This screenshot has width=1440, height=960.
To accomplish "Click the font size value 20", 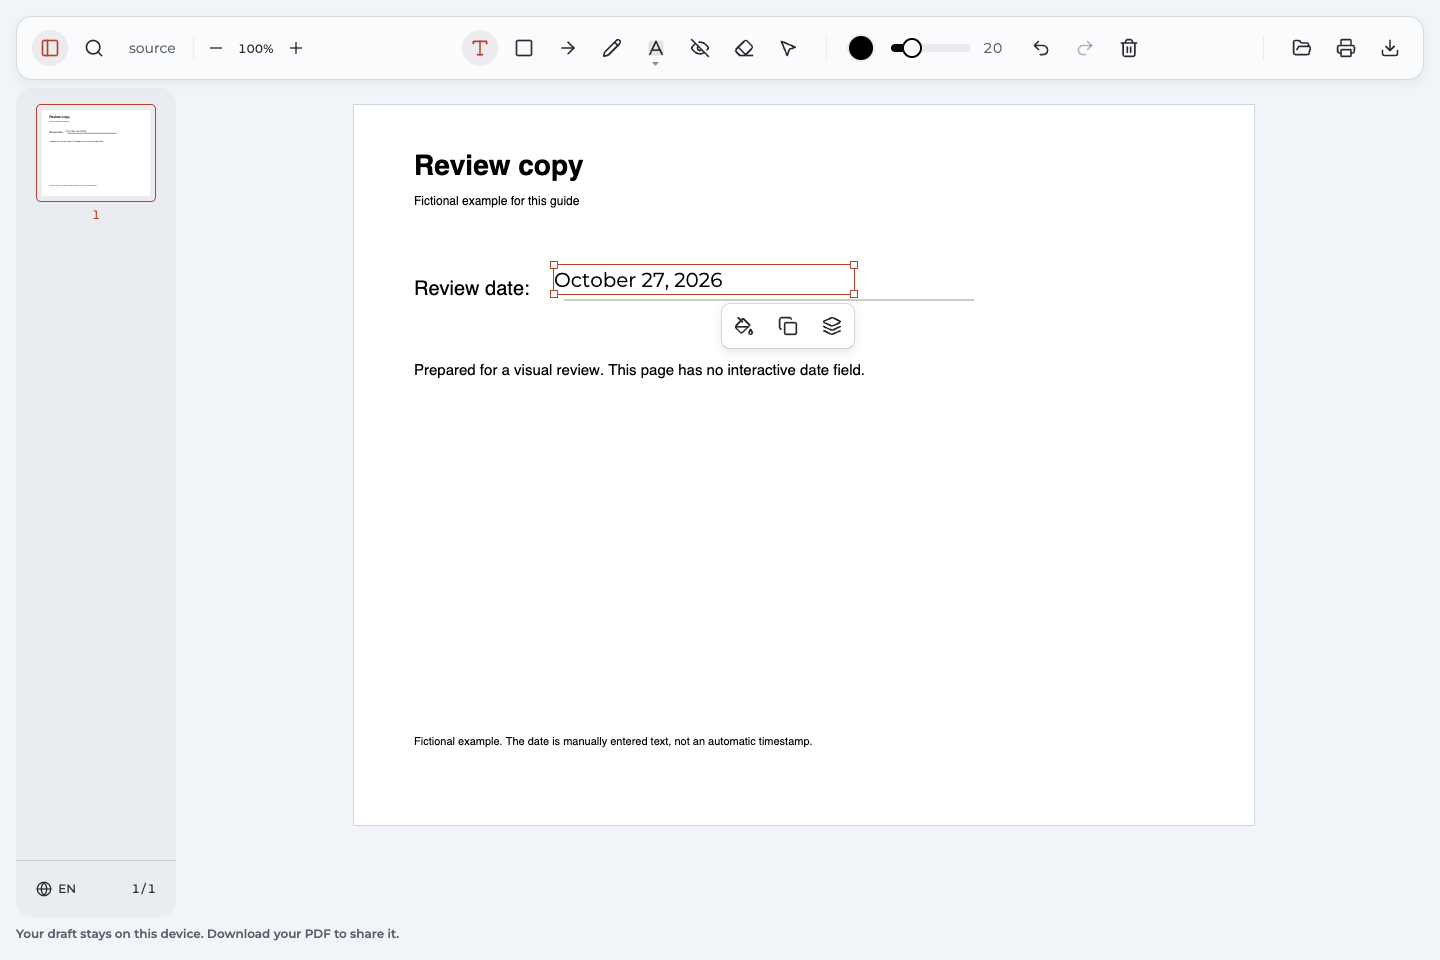I will tap(993, 48).
